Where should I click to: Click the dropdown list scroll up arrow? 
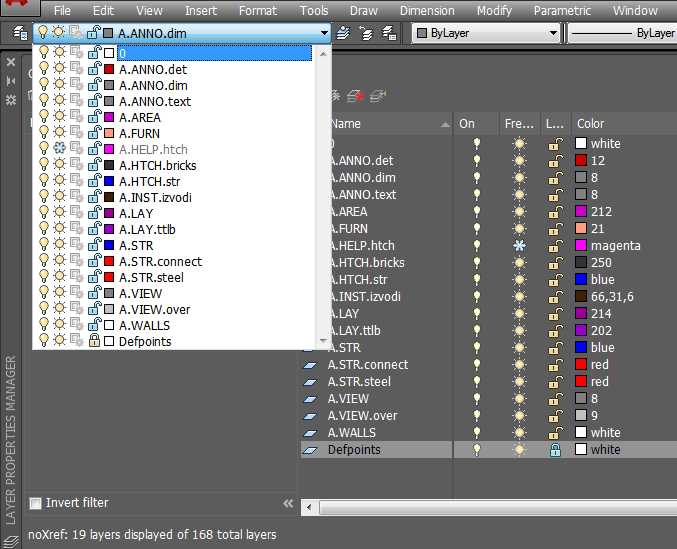pyautogui.click(x=323, y=54)
